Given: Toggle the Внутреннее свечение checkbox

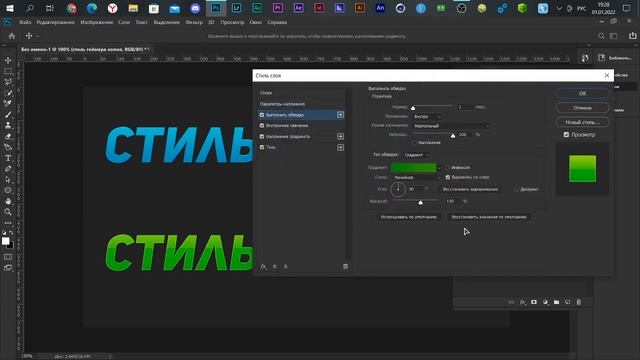Looking at the screenshot, I should pyautogui.click(x=262, y=126).
